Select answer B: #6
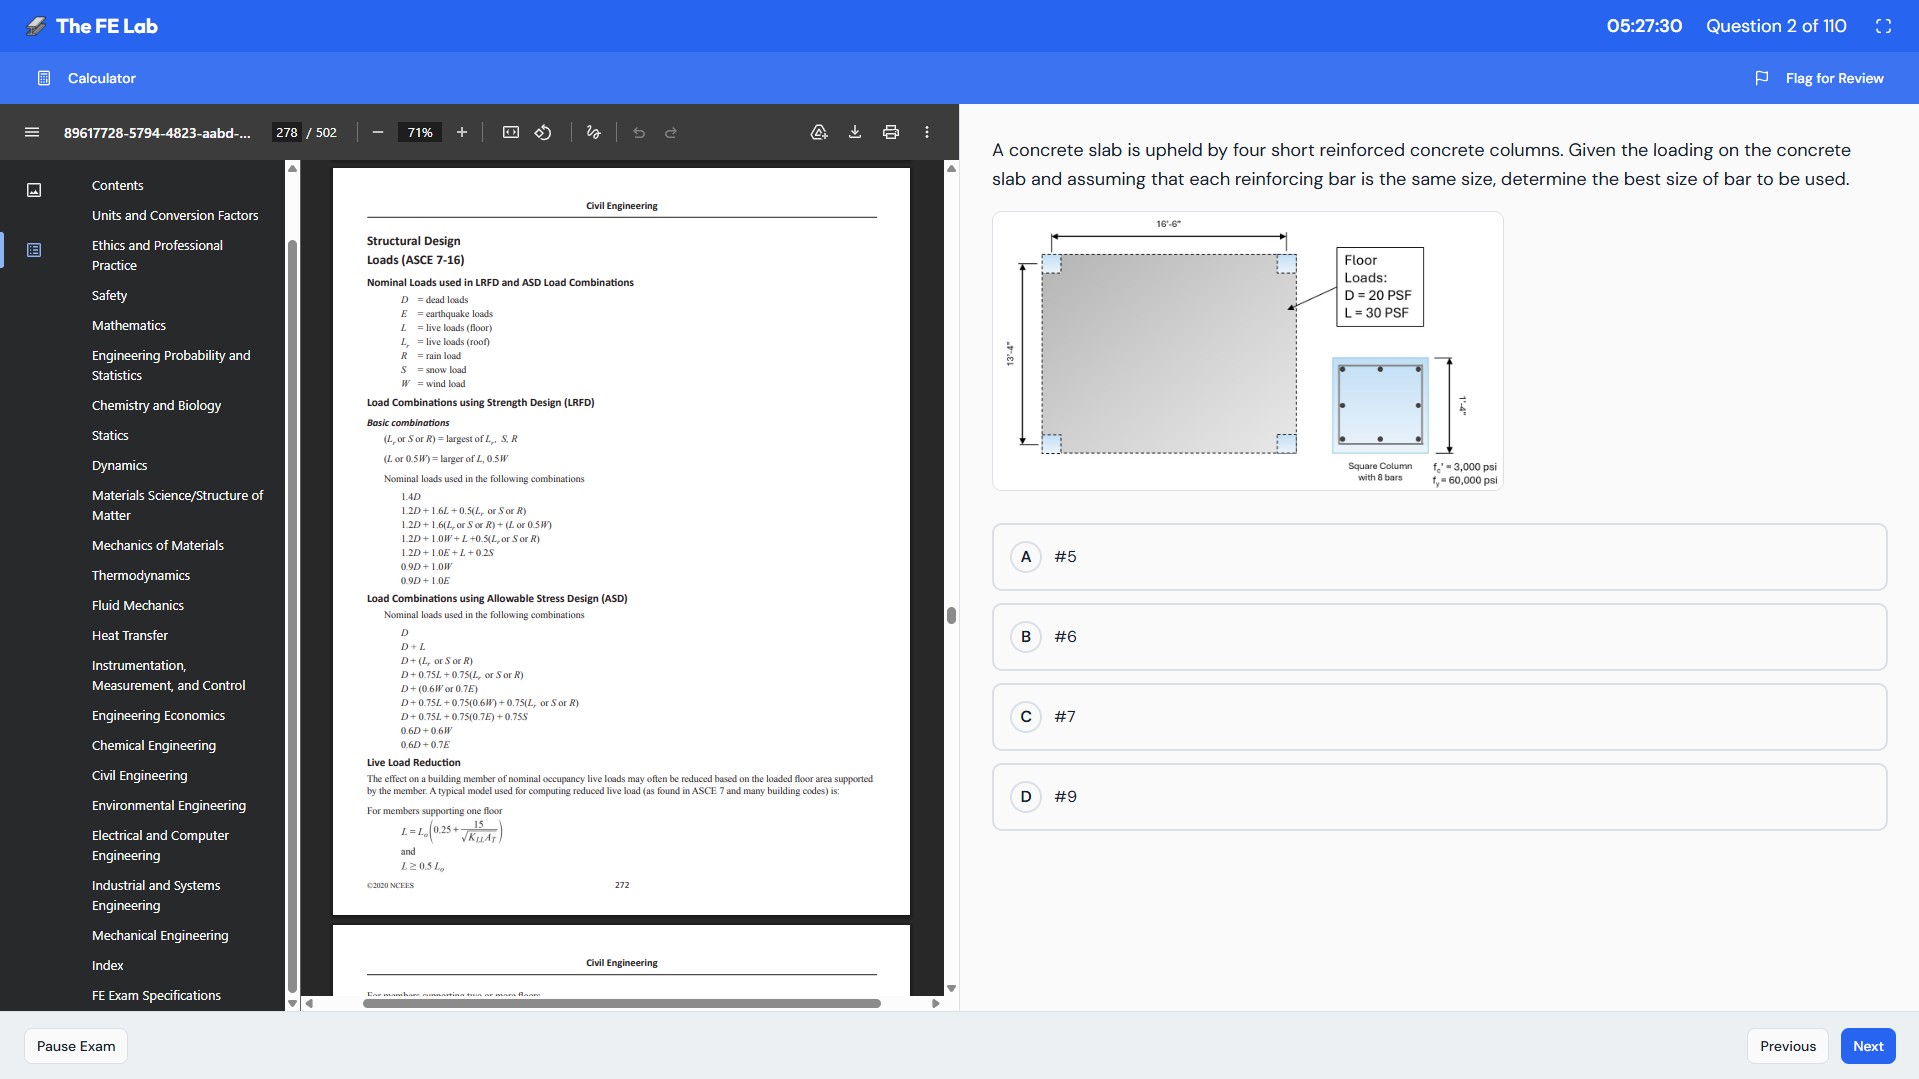The image size is (1919, 1079). tap(1439, 637)
